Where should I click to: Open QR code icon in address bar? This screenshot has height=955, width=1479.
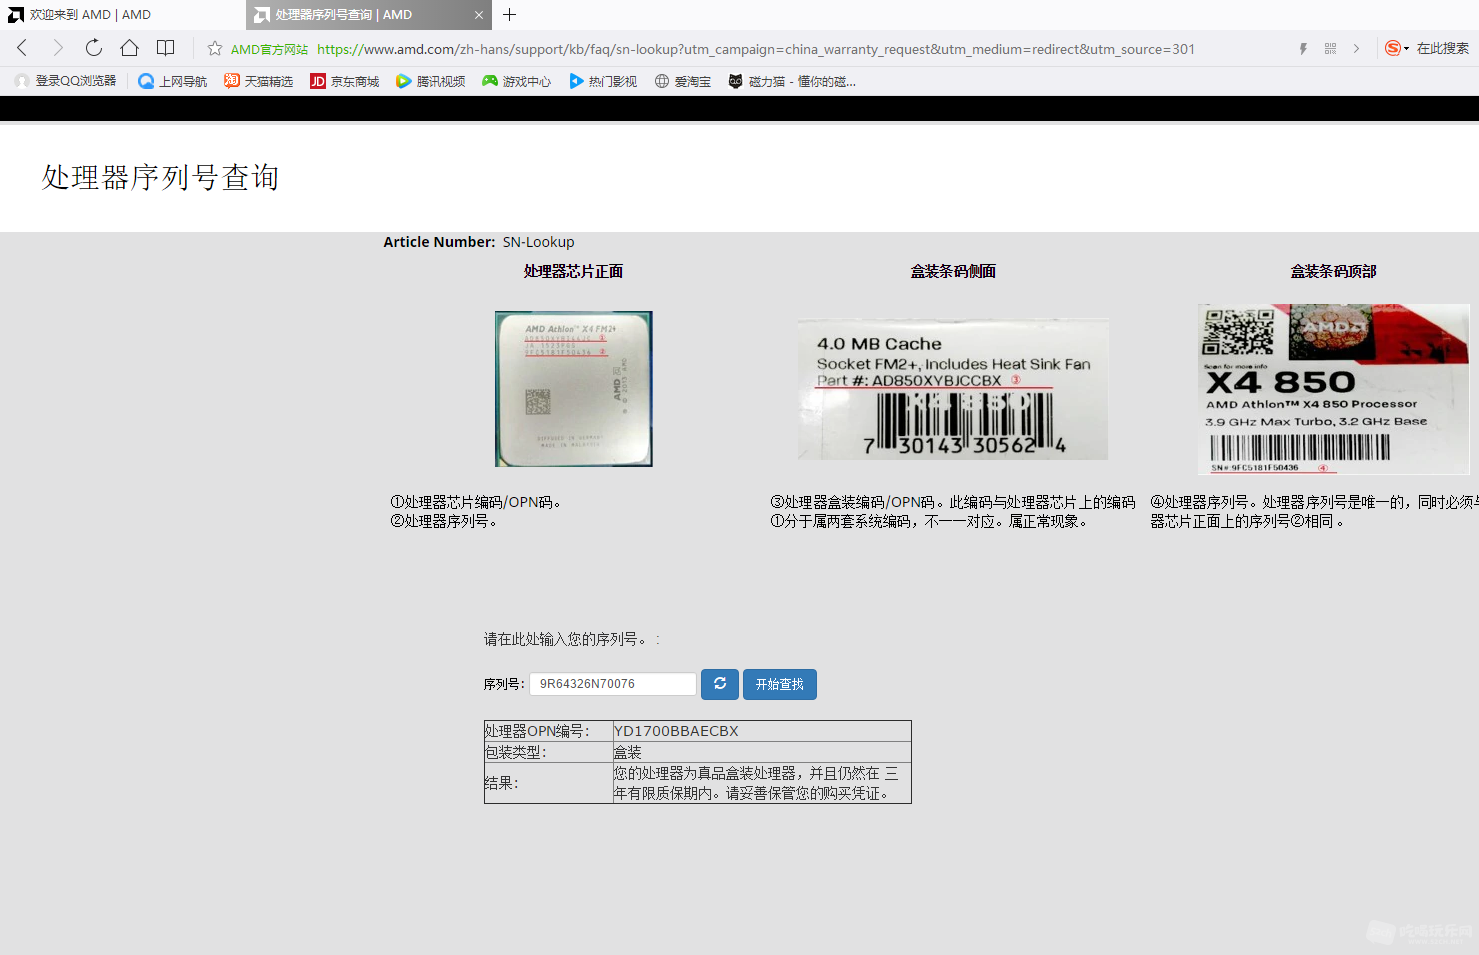[x=1330, y=48]
